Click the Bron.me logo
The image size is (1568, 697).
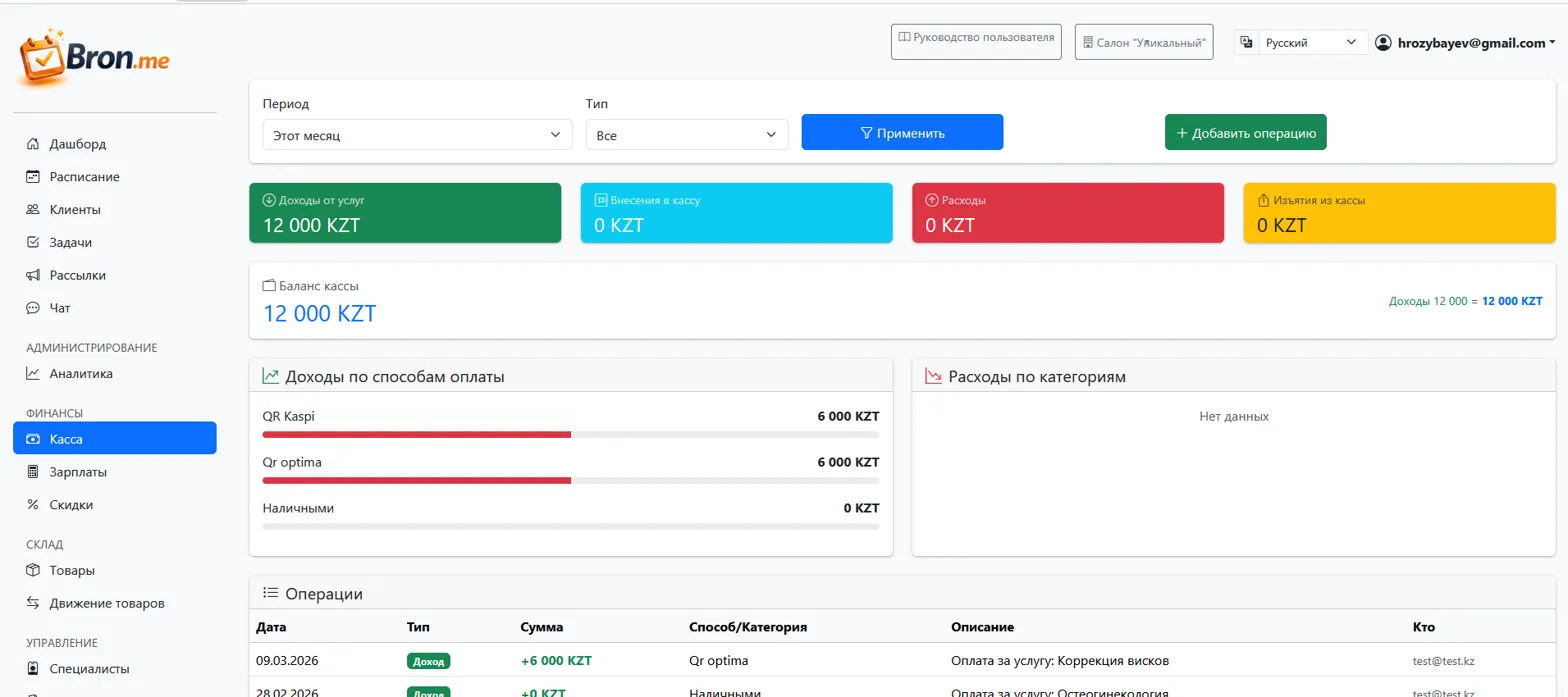click(x=95, y=58)
